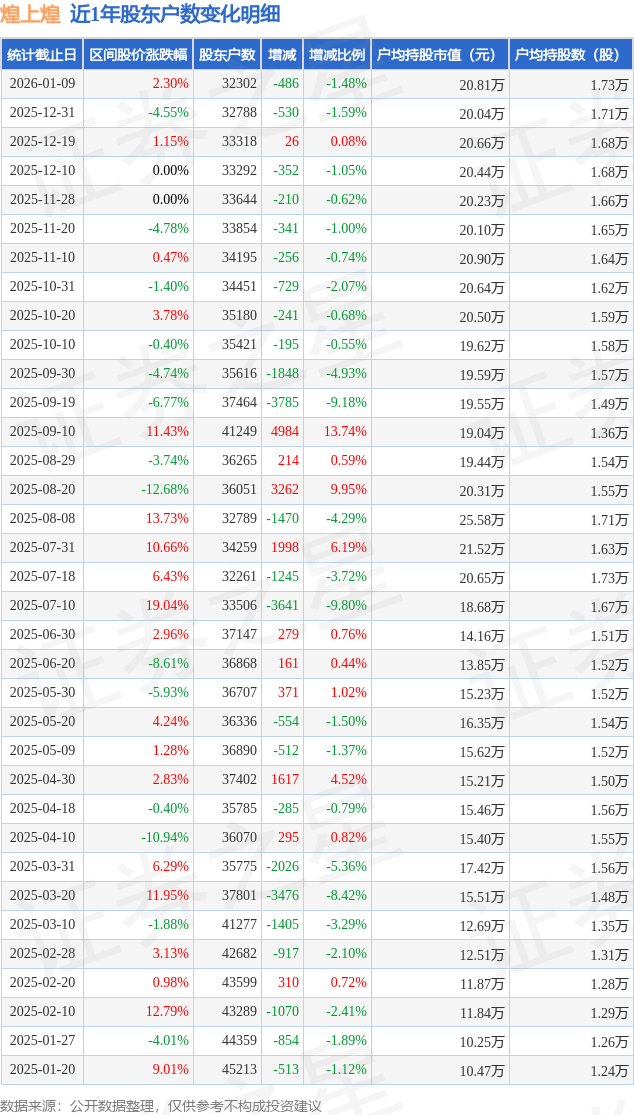634x1115 pixels.
Task: Click the 近1年股东户数变化明细 title text
Action: pos(175,14)
